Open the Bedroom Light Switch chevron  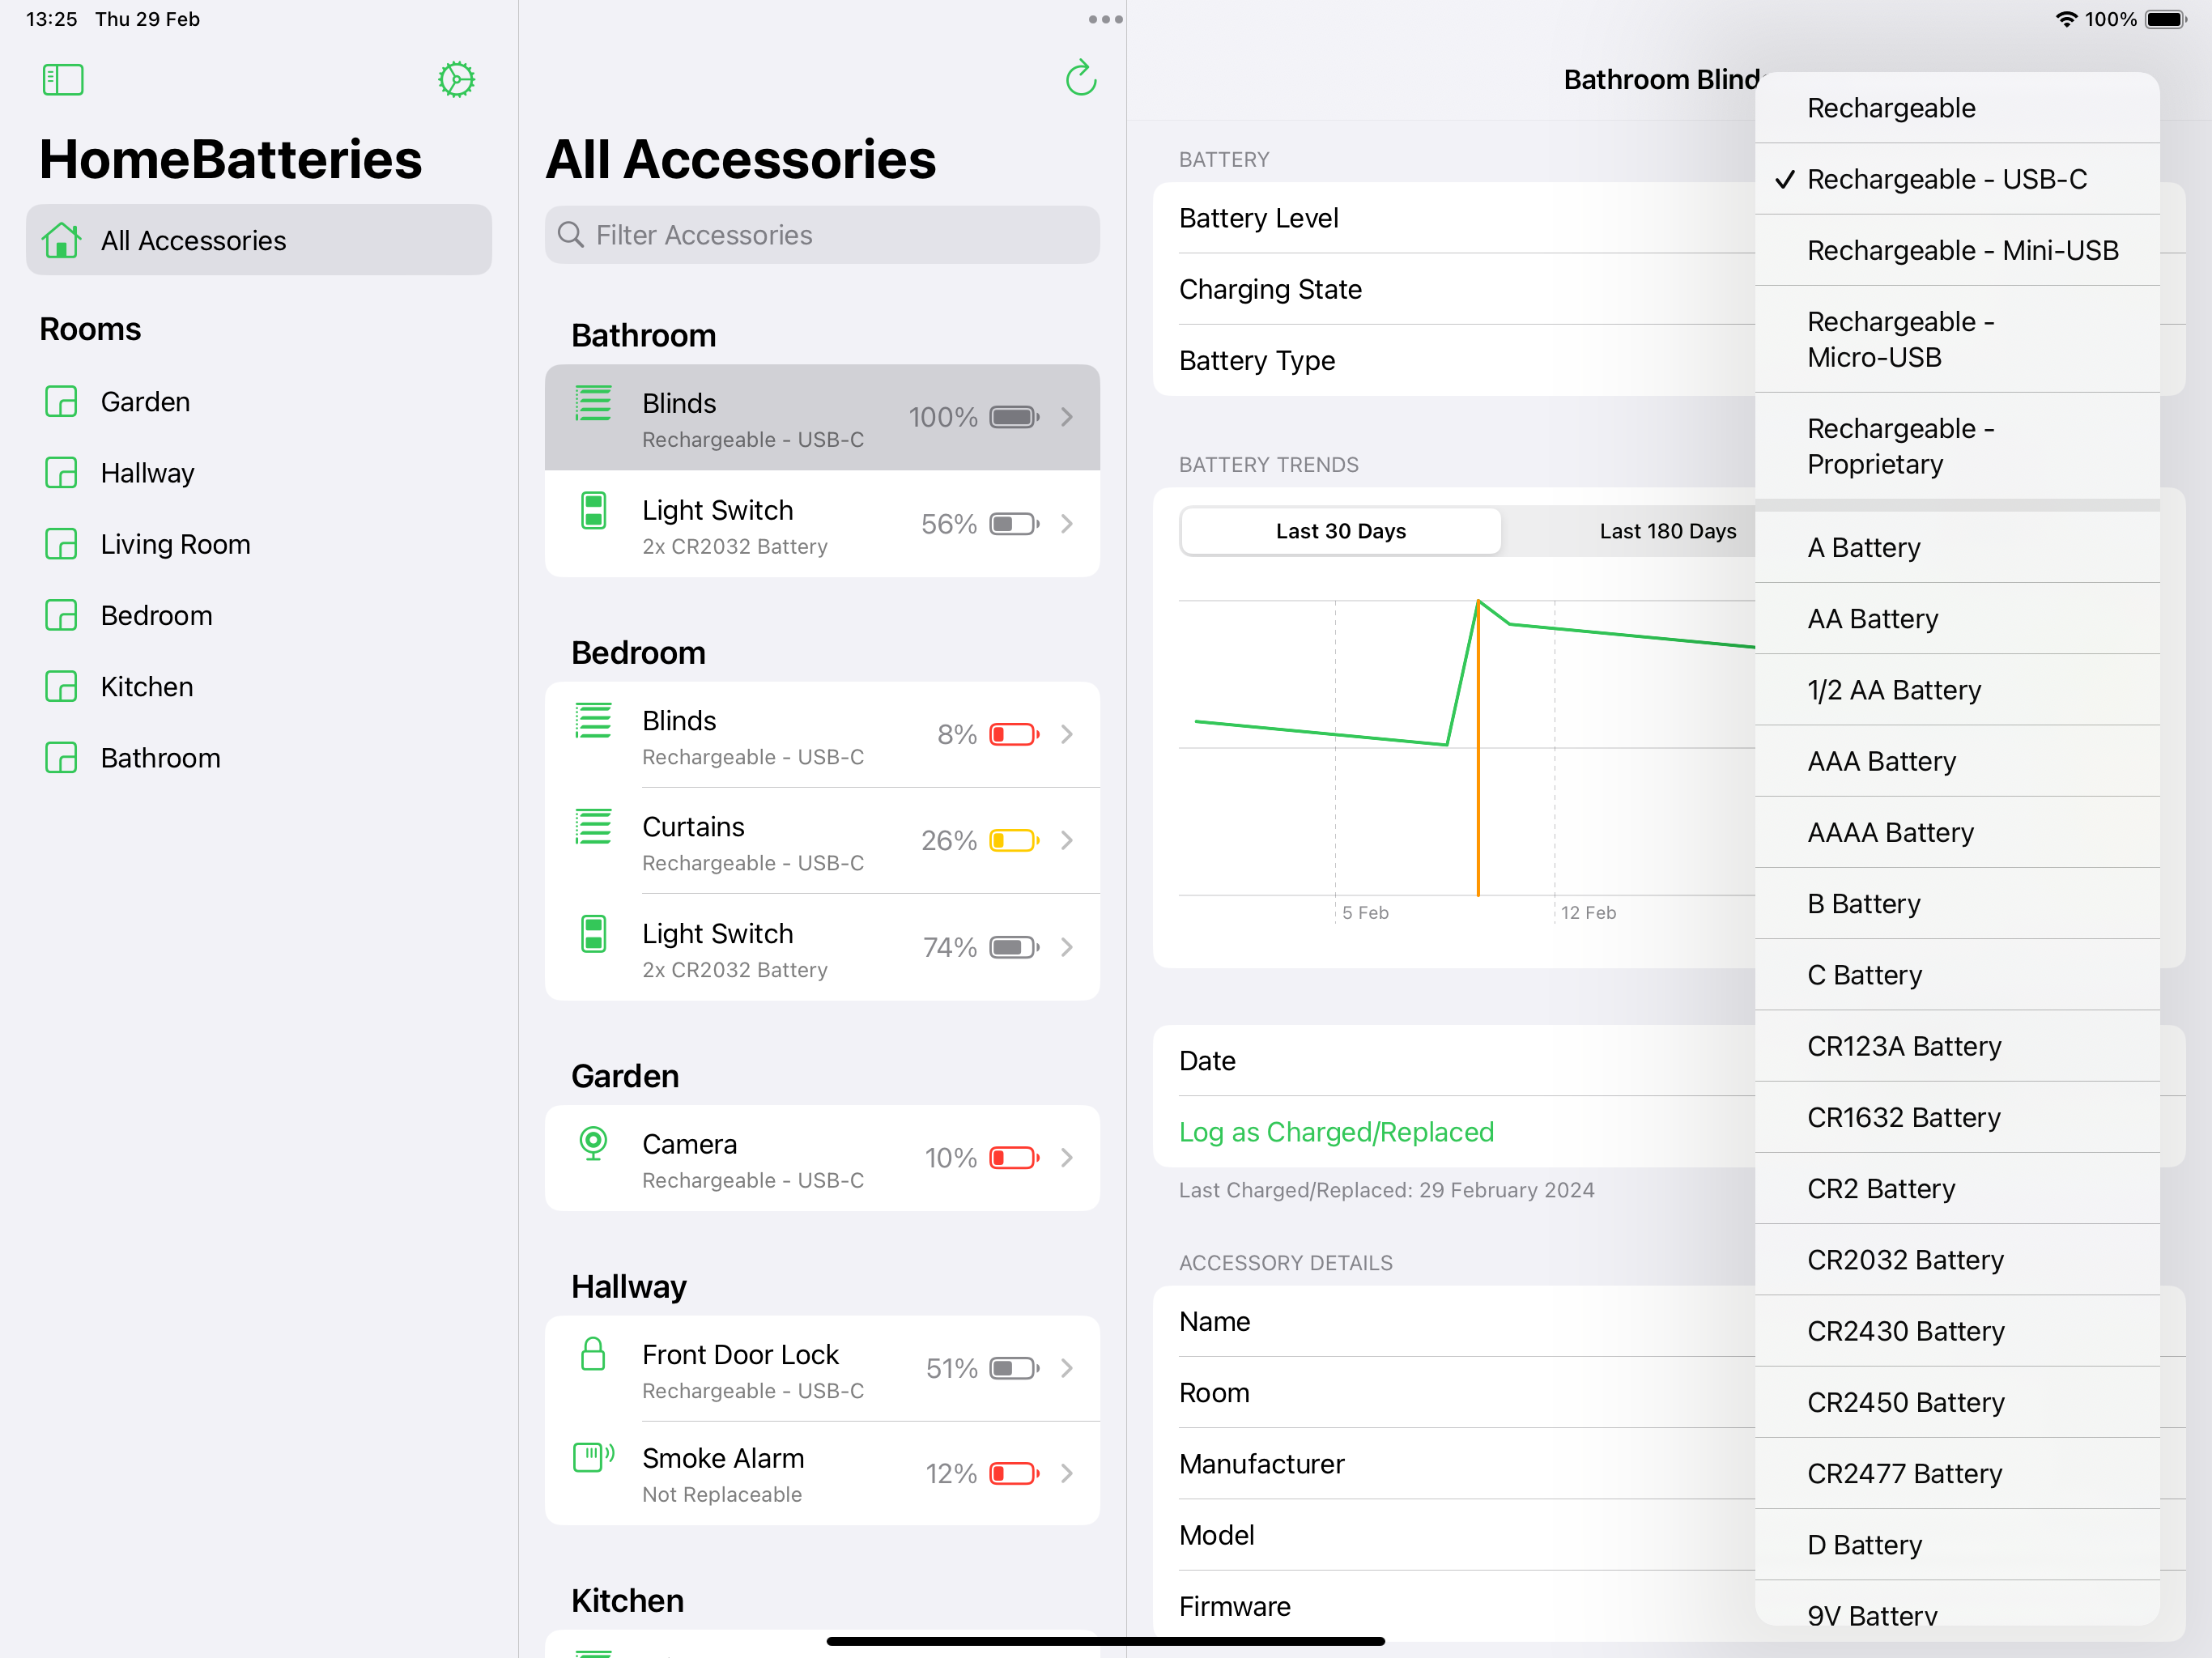tap(1067, 948)
